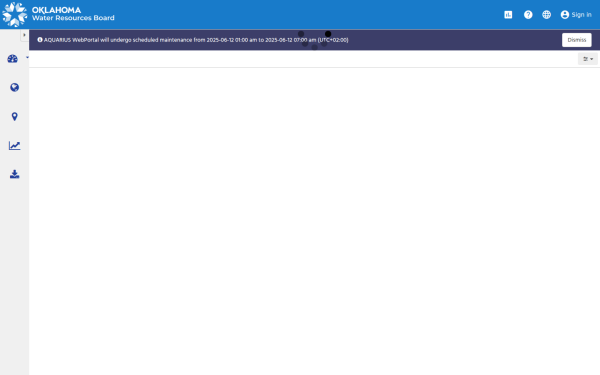Open the locations pin icon in sidebar
Image resolution: width=600 pixels, height=375 pixels.
coord(15,117)
